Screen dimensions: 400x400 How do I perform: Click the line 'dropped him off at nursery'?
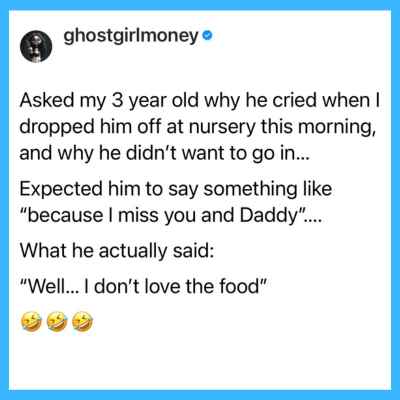(x=198, y=127)
